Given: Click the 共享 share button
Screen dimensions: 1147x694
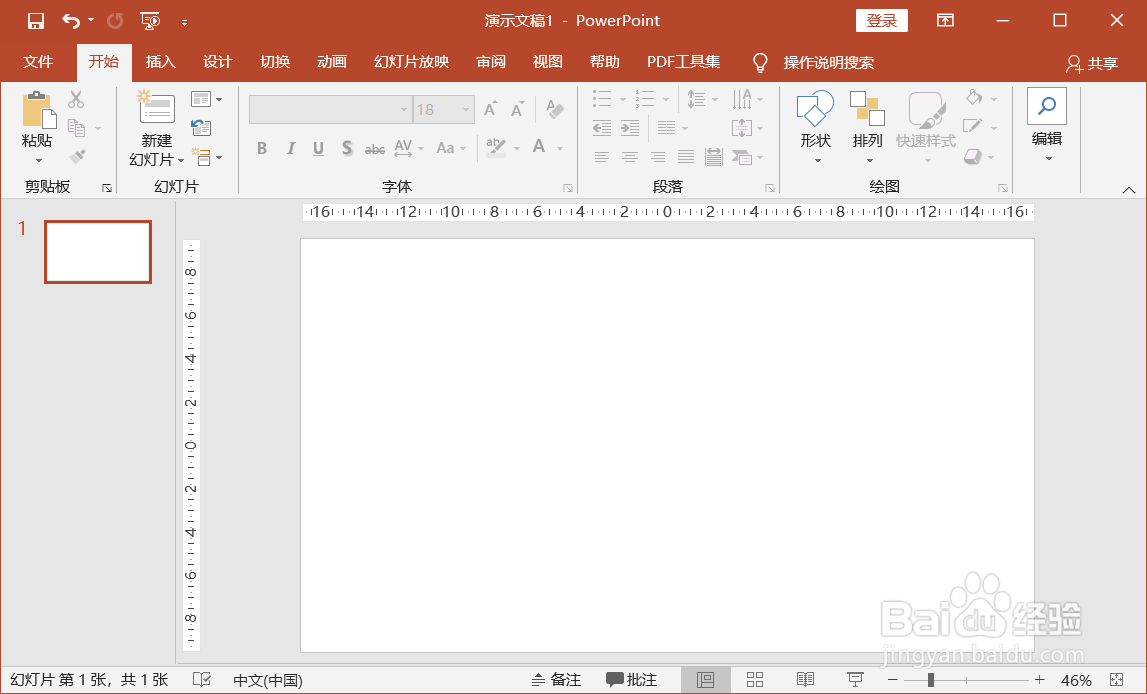Looking at the screenshot, I should (1092, 64).
